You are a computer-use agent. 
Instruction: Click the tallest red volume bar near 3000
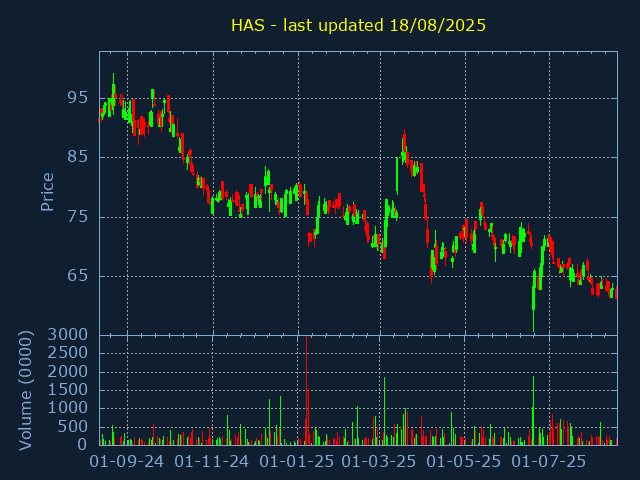(306, 390)
